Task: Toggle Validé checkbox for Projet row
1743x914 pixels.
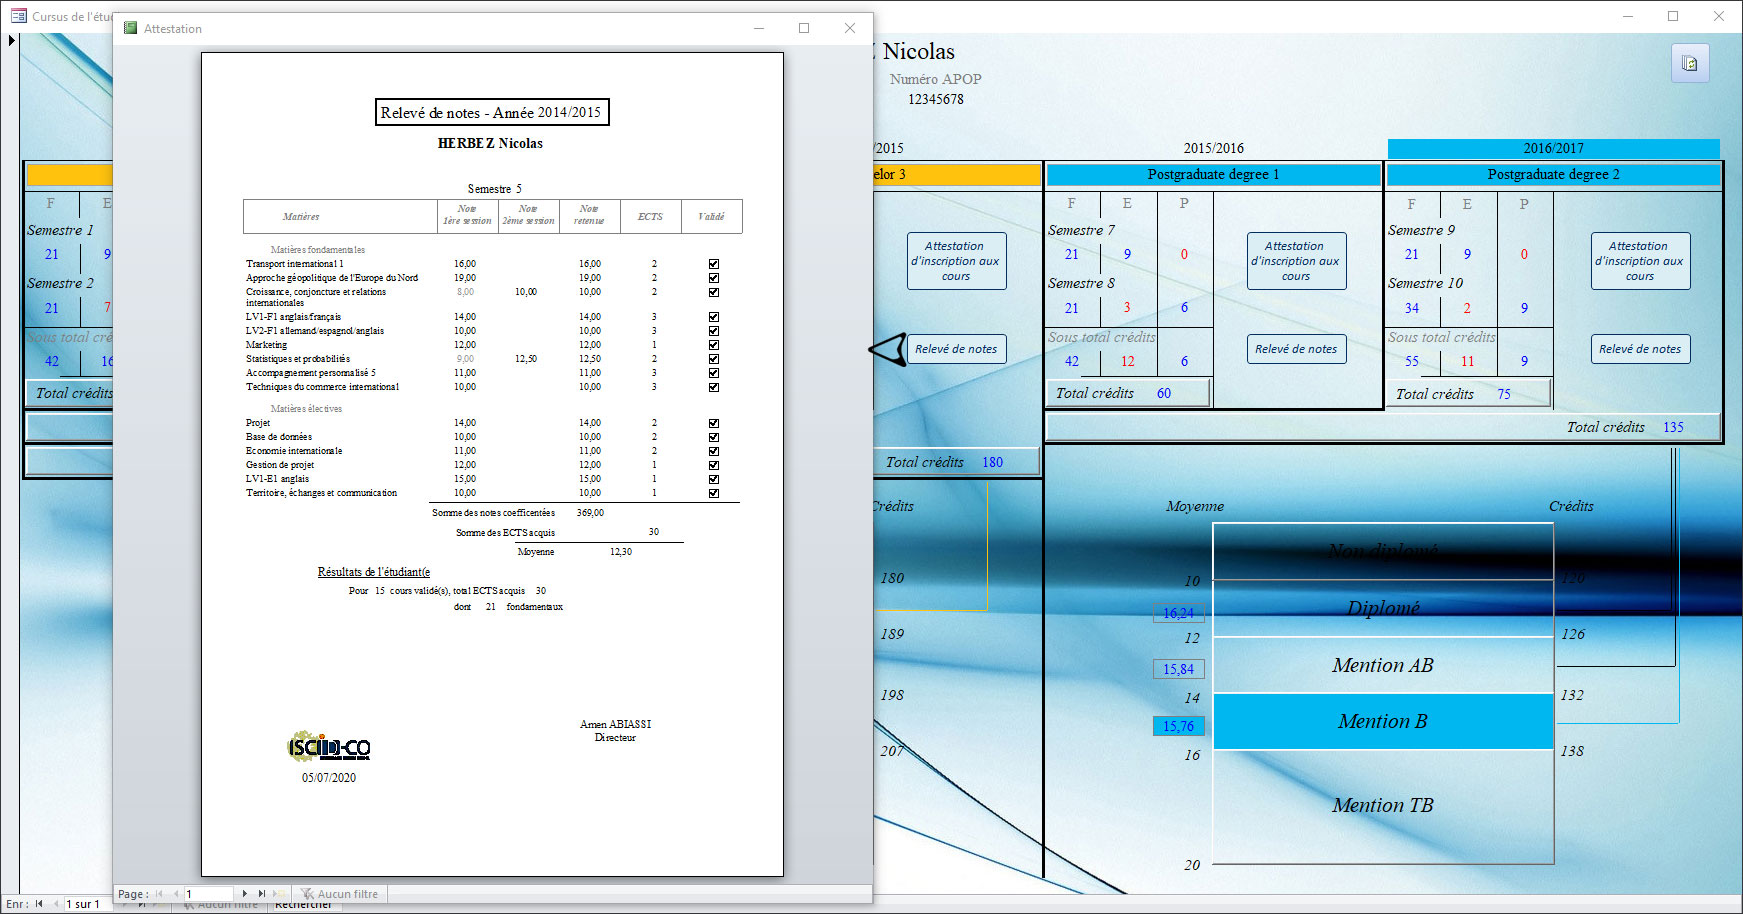Action: coord(714,423)
